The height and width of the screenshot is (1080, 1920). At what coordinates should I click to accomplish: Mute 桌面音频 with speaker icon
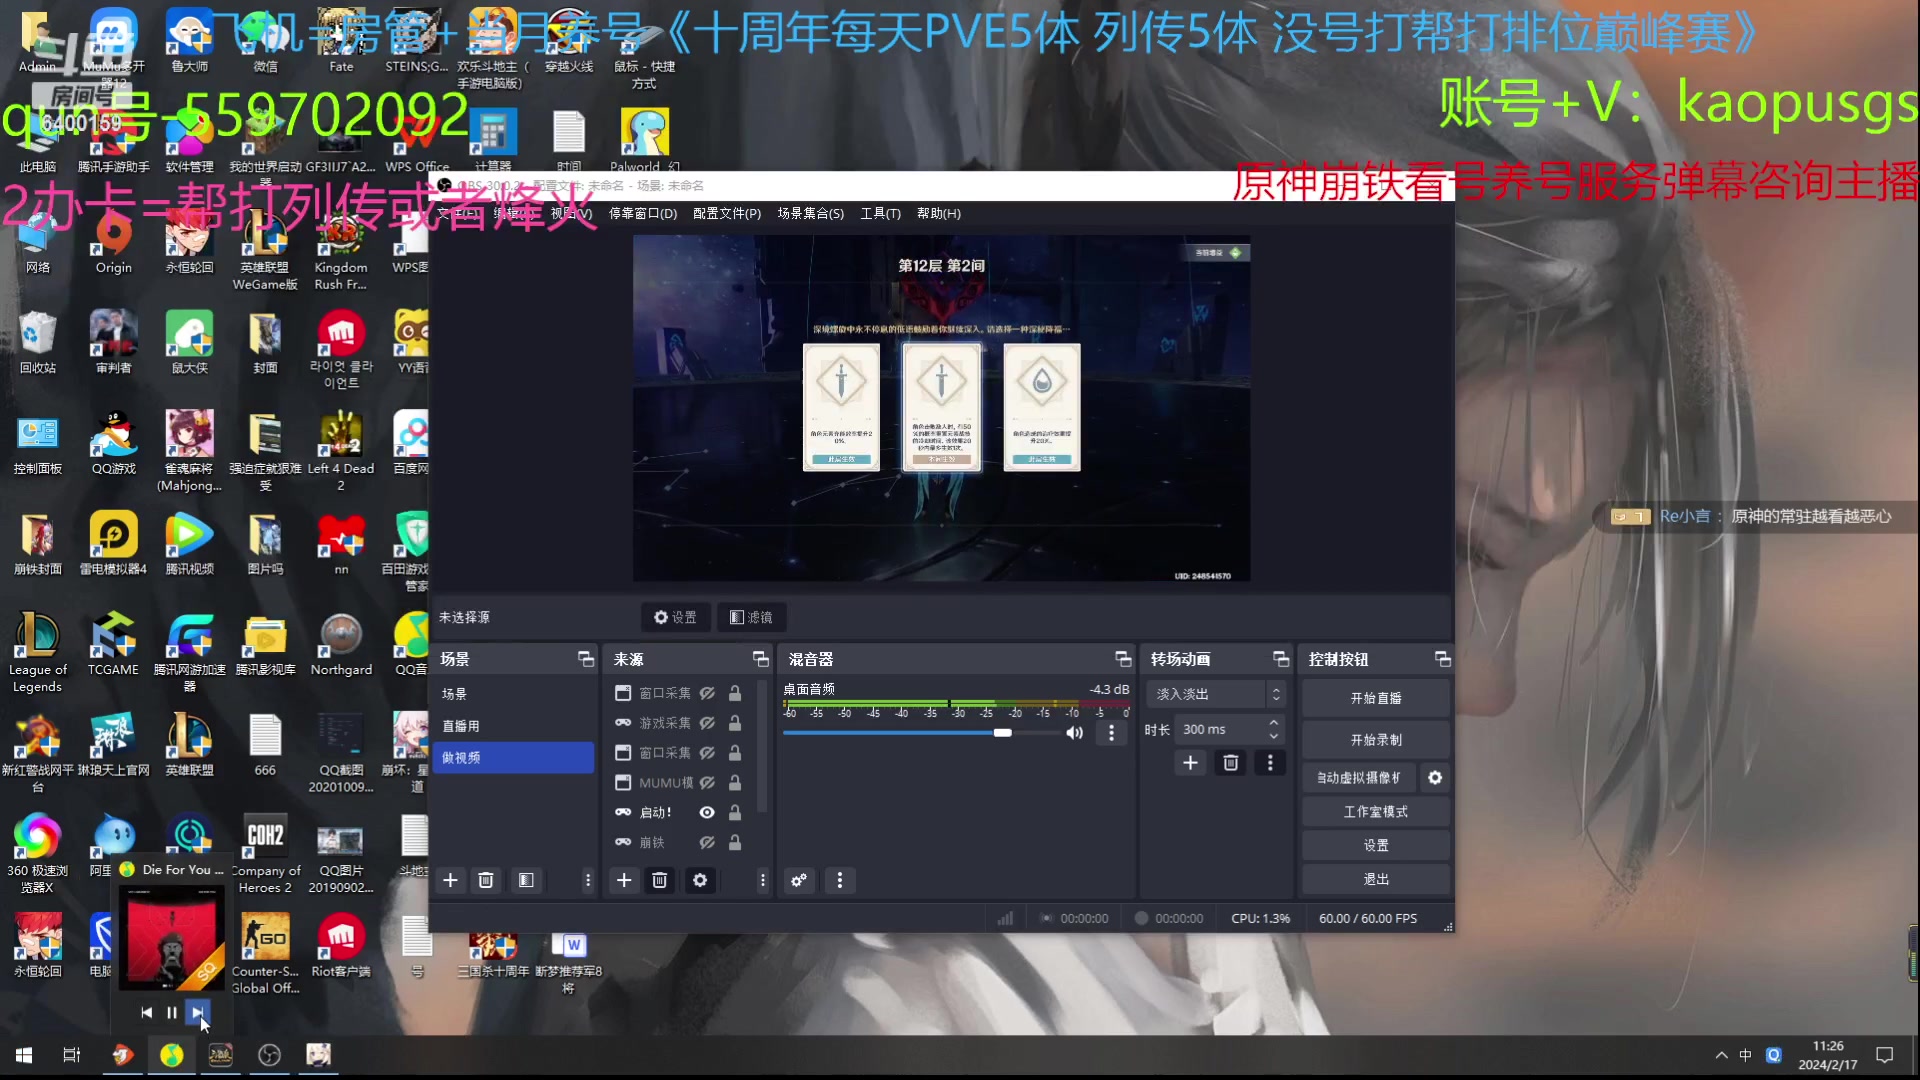tap(1075, 733)
